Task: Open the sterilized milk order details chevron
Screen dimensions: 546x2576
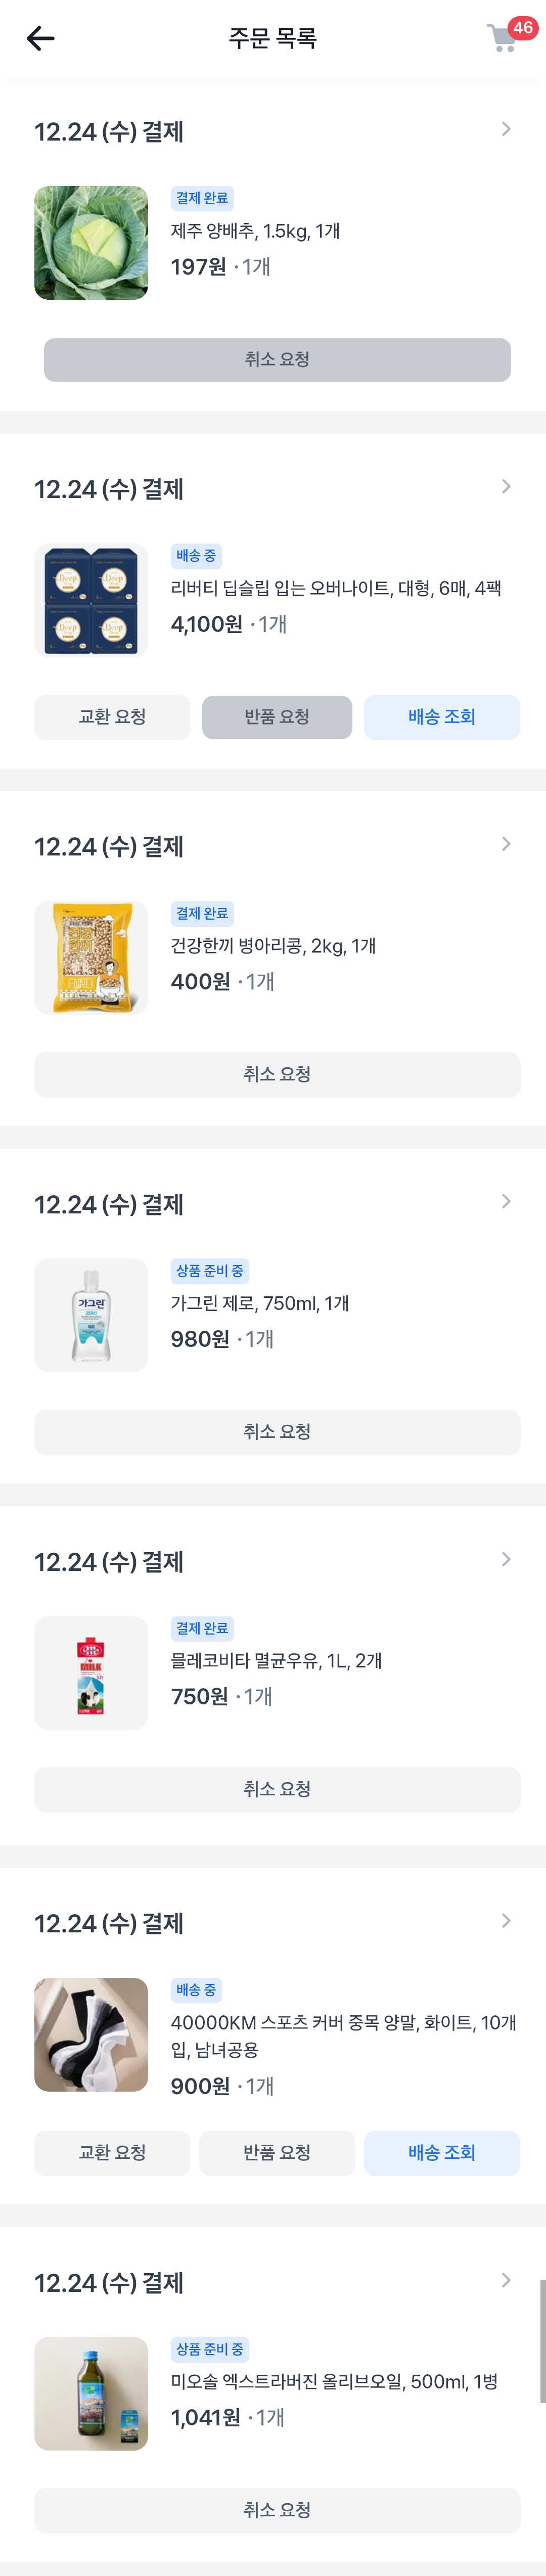Action: tap(506, 1559)
